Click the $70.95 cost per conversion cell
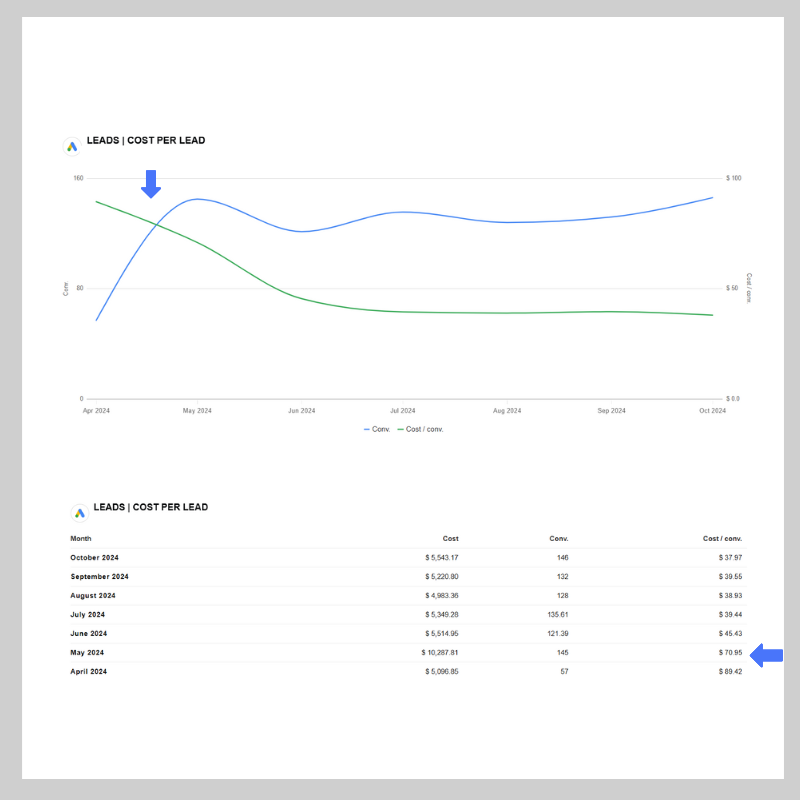 click(x=729, y=653)
